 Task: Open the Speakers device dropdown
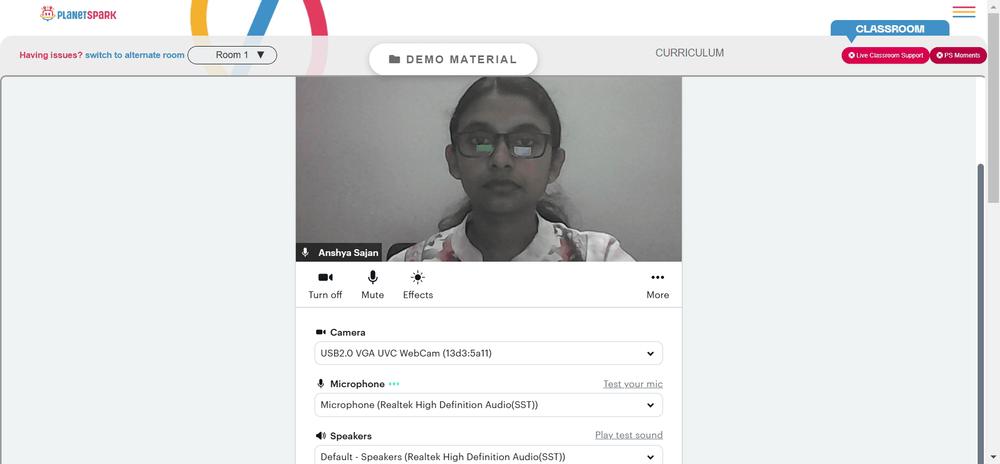click(x=489, y=455)
